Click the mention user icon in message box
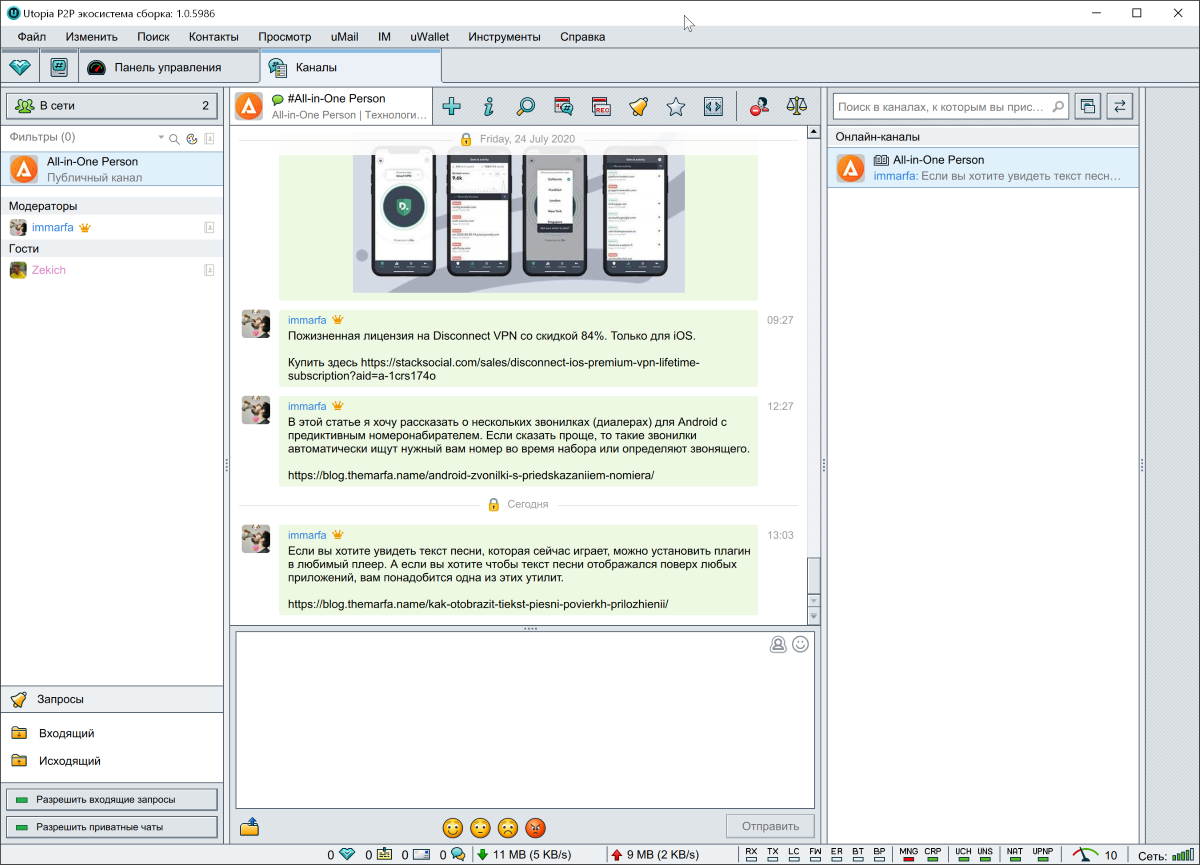Viewport: 1200px width, 865px height. click(x=778, y=645)
